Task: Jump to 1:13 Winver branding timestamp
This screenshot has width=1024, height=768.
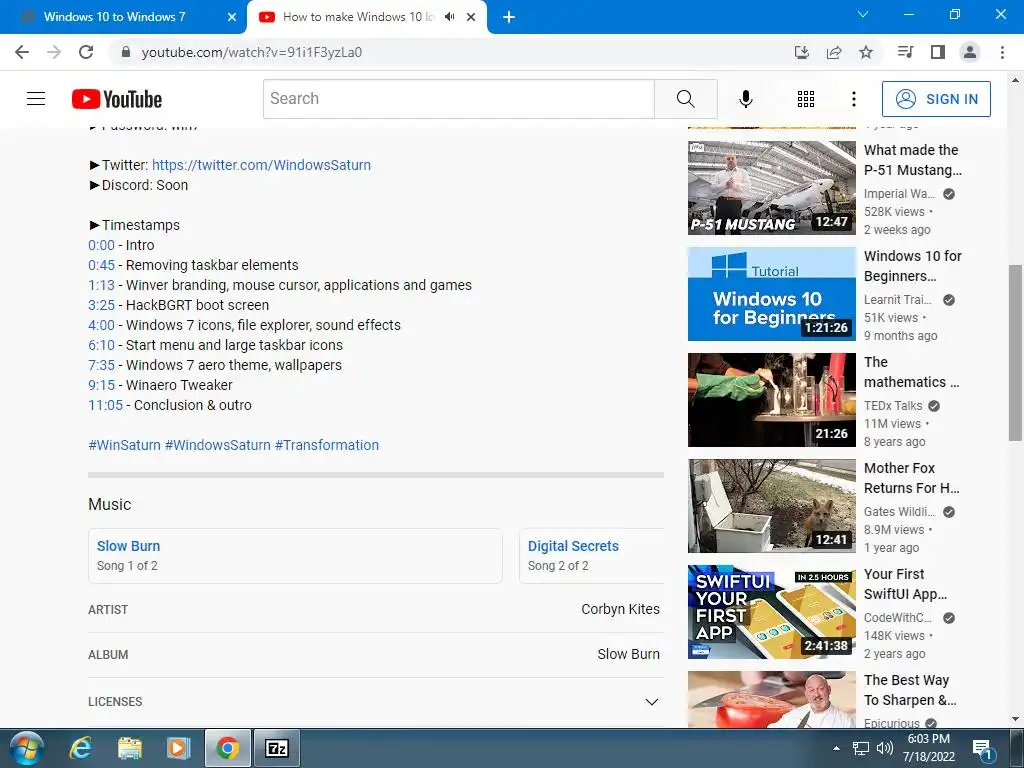Action: click(x=101, y=285)
